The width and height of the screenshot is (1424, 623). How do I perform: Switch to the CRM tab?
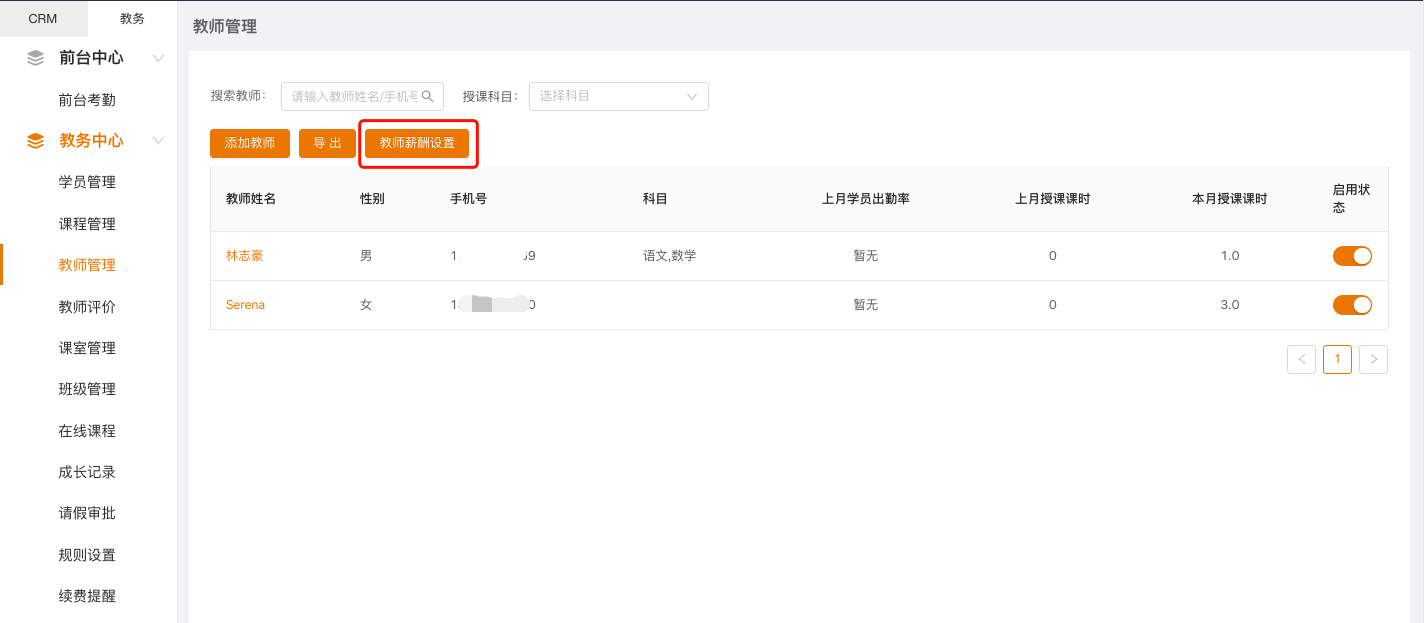click(x=43, y=19)
